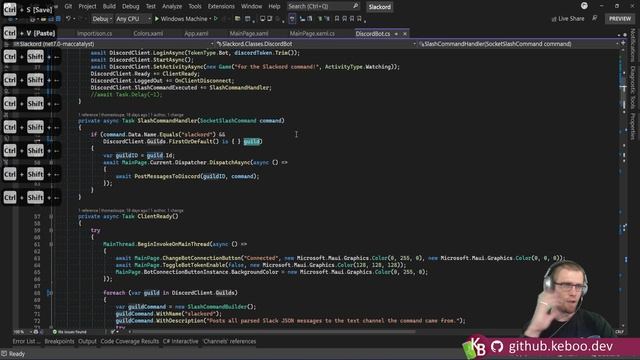This screenshot has width=640, height=360.
Task: Open the Debug configuration dropdown
Action: [x=102, y=19]
